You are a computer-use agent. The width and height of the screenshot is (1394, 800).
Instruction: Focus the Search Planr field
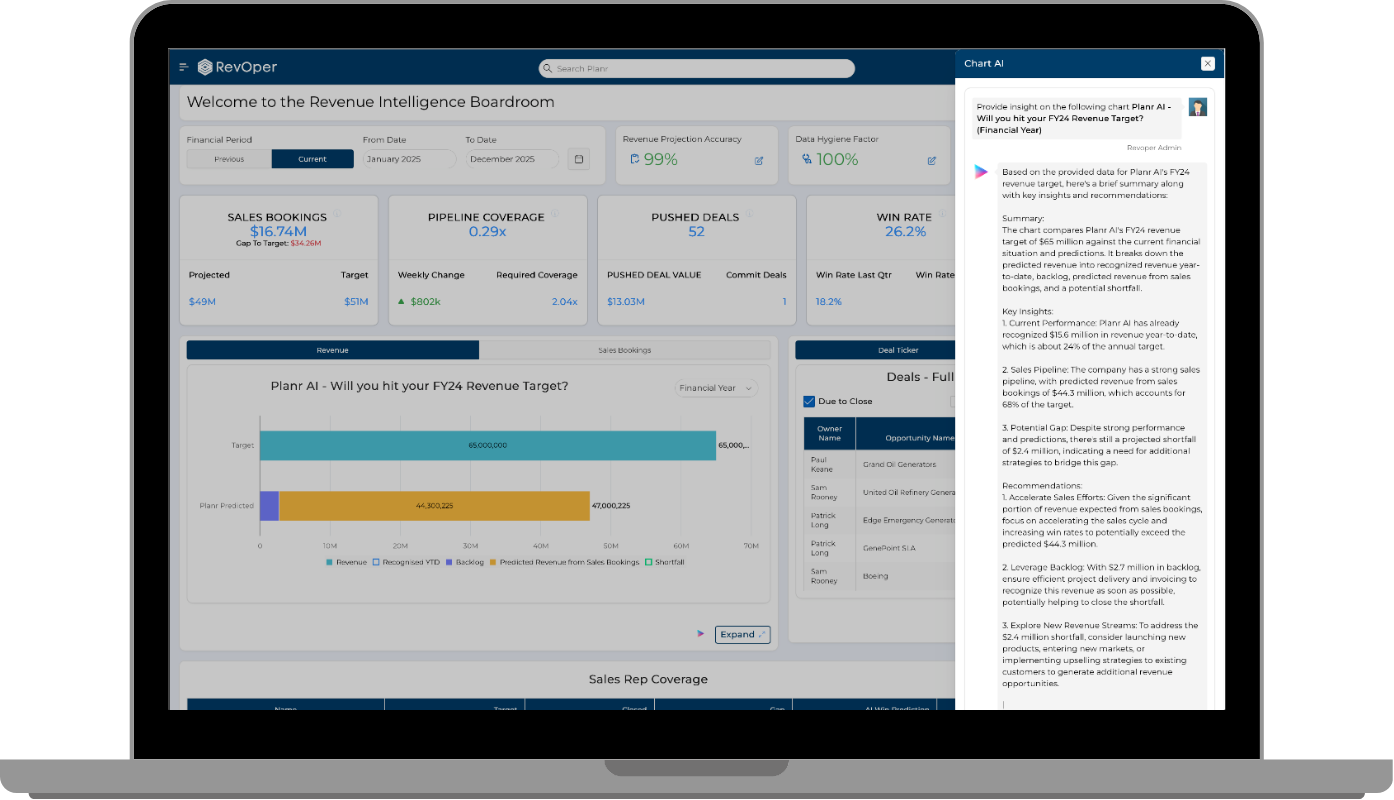click(x=697, y=68)
